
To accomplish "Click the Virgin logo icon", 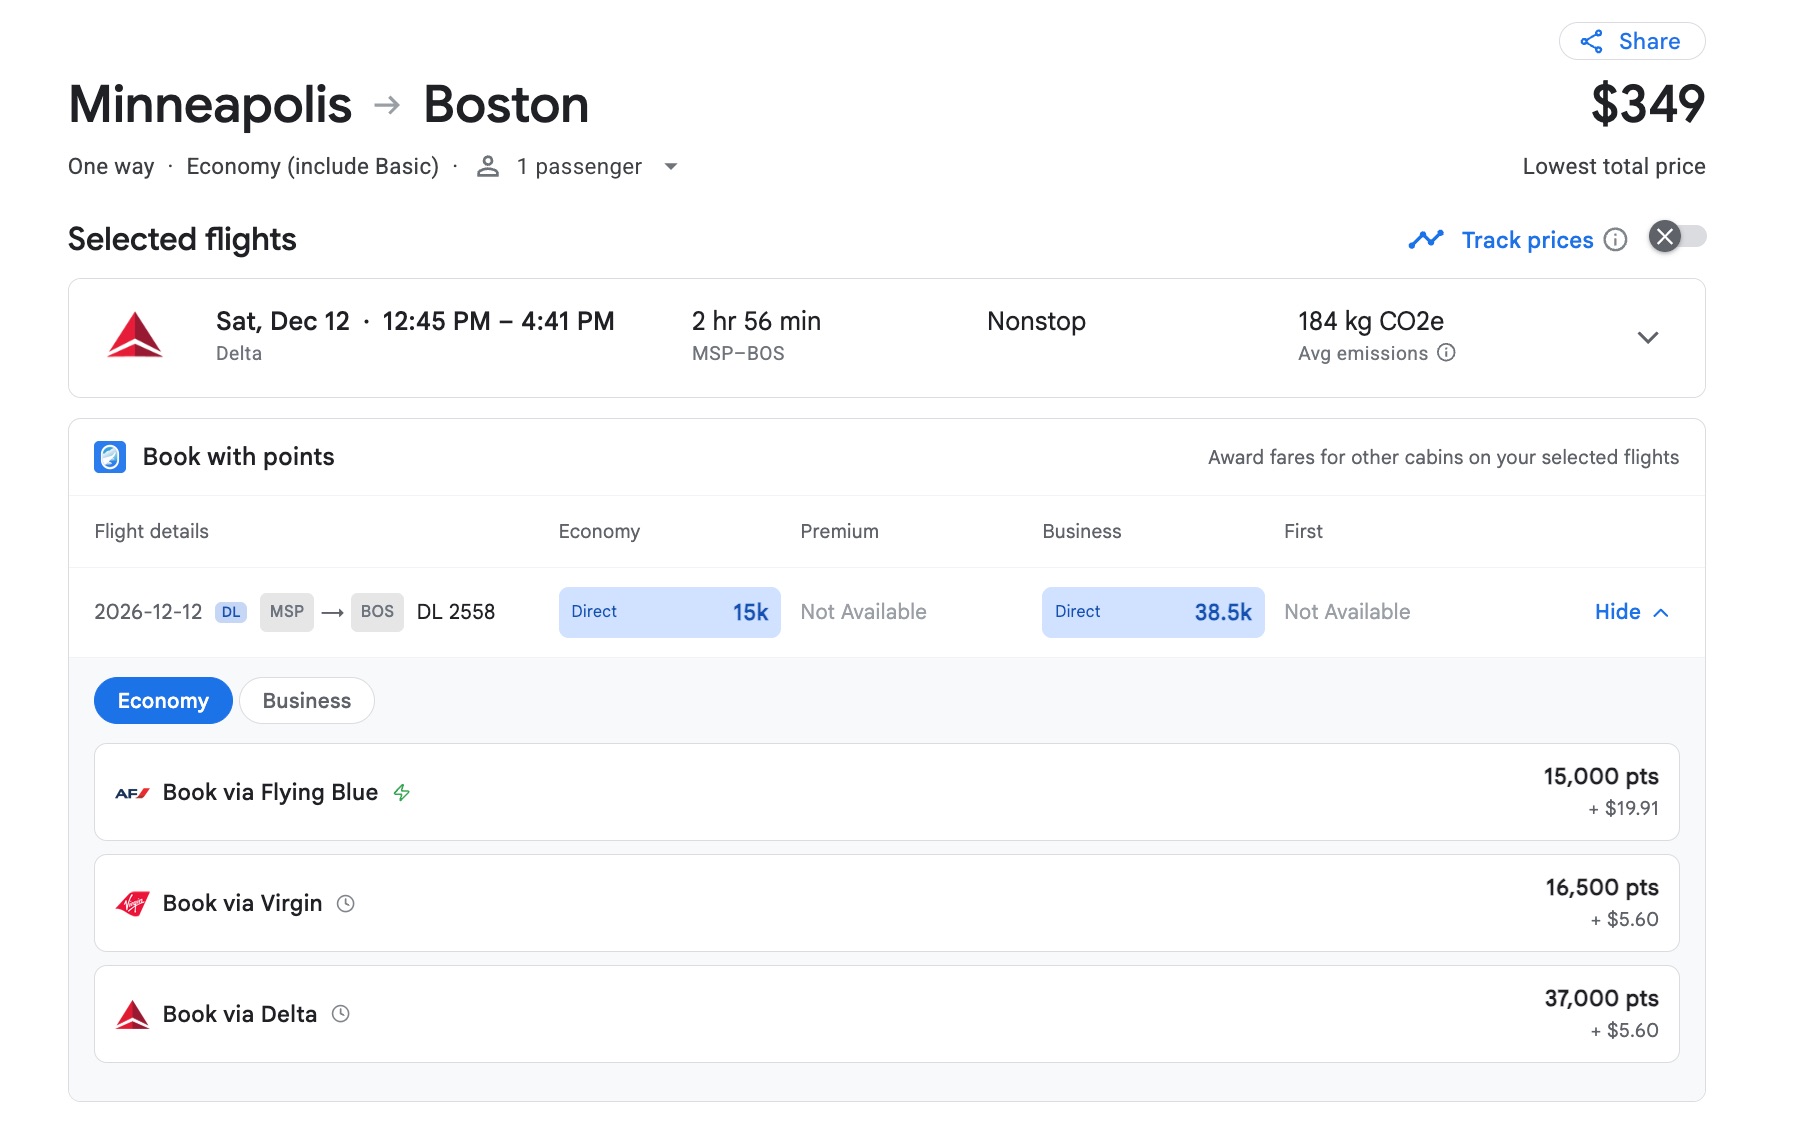I will coord(132,903).
